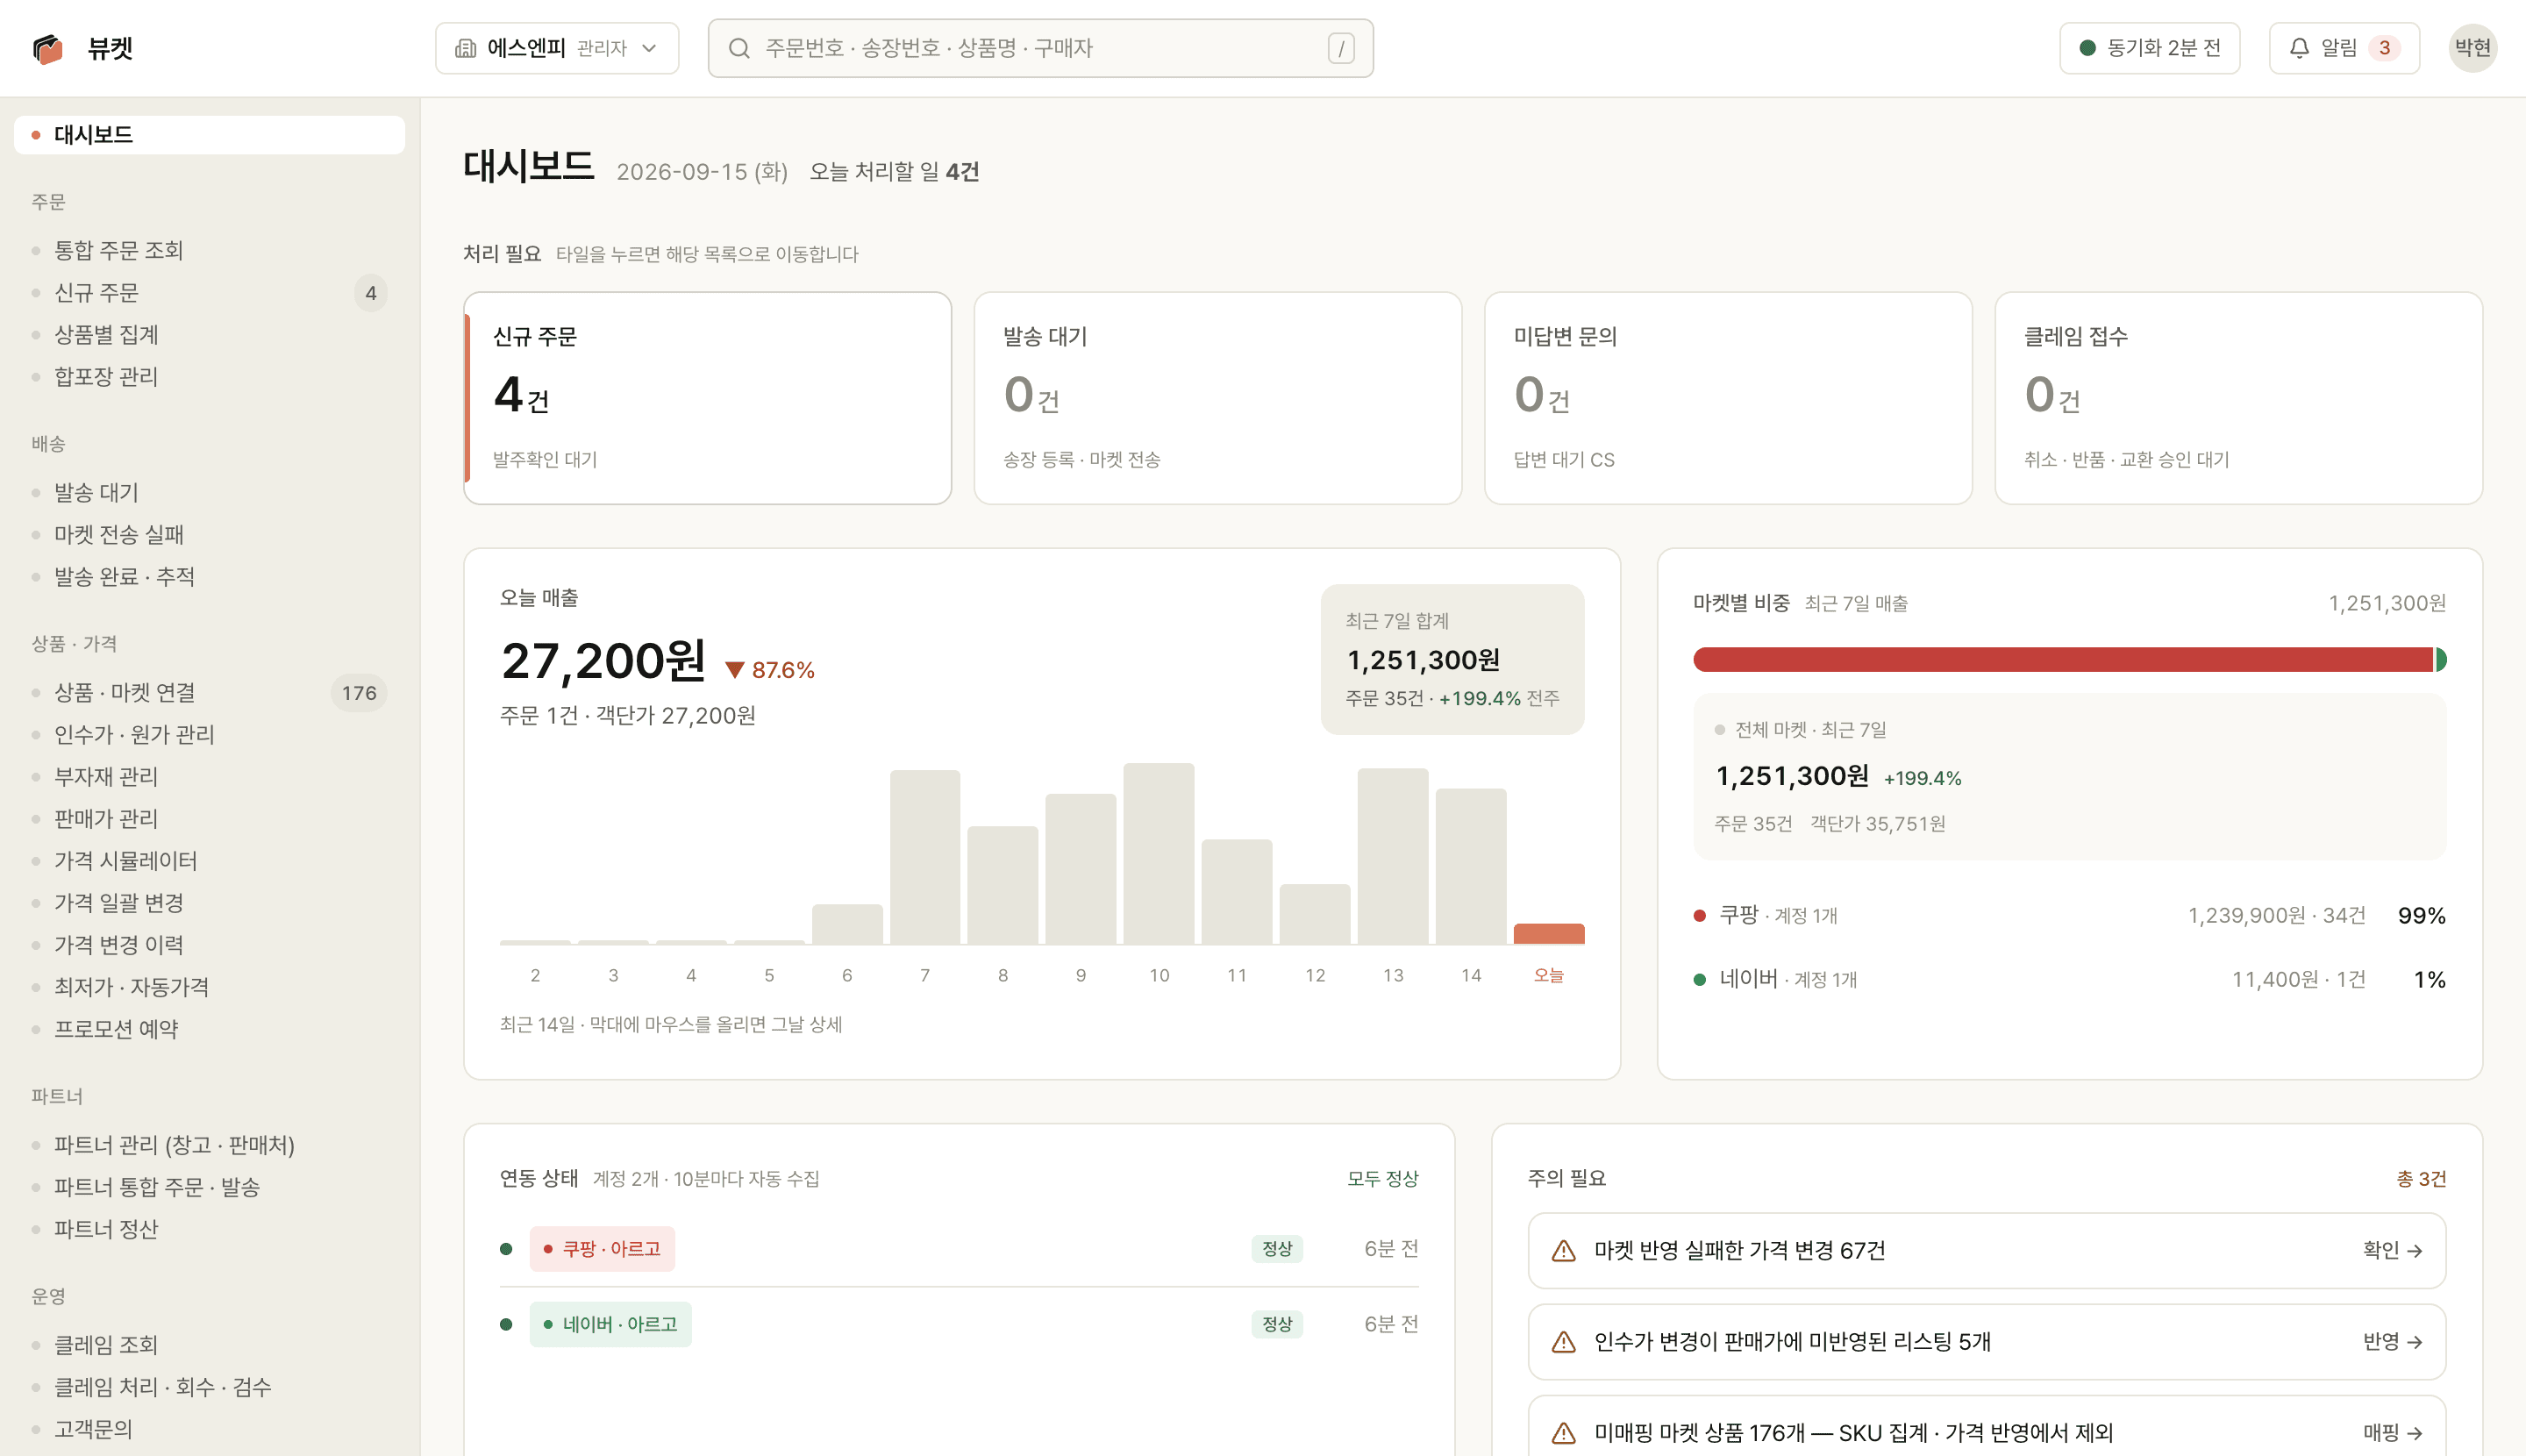This screenshot has width=2526, height=1456.
Task: Open the 알림 bell notifications
Action: coord(2344,48)
